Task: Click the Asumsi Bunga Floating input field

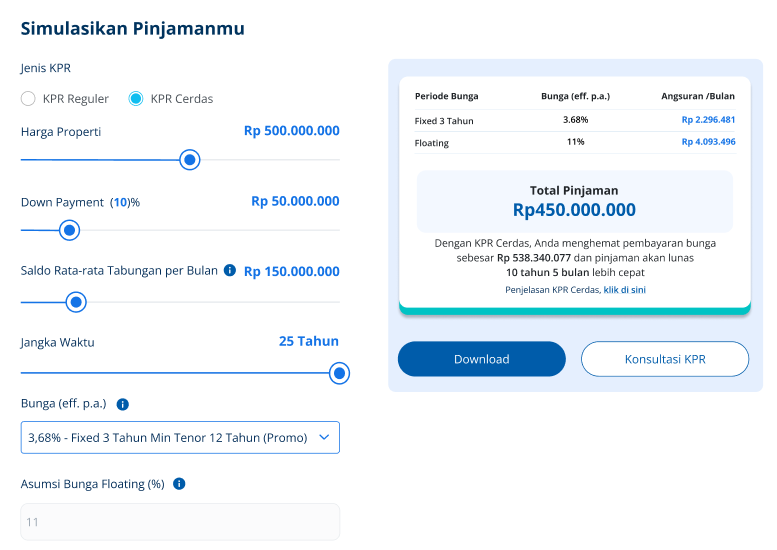Action: (x=180, y=522)
